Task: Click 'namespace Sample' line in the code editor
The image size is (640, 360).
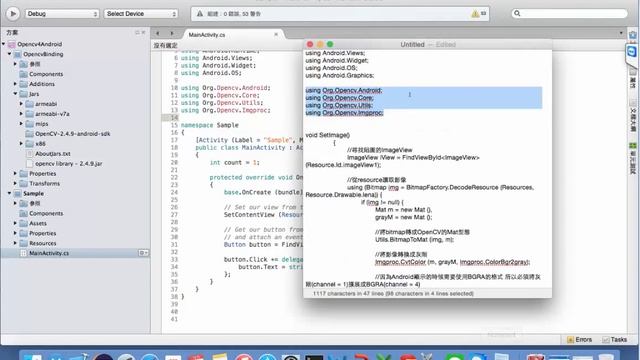Action: tap(209, 125)
